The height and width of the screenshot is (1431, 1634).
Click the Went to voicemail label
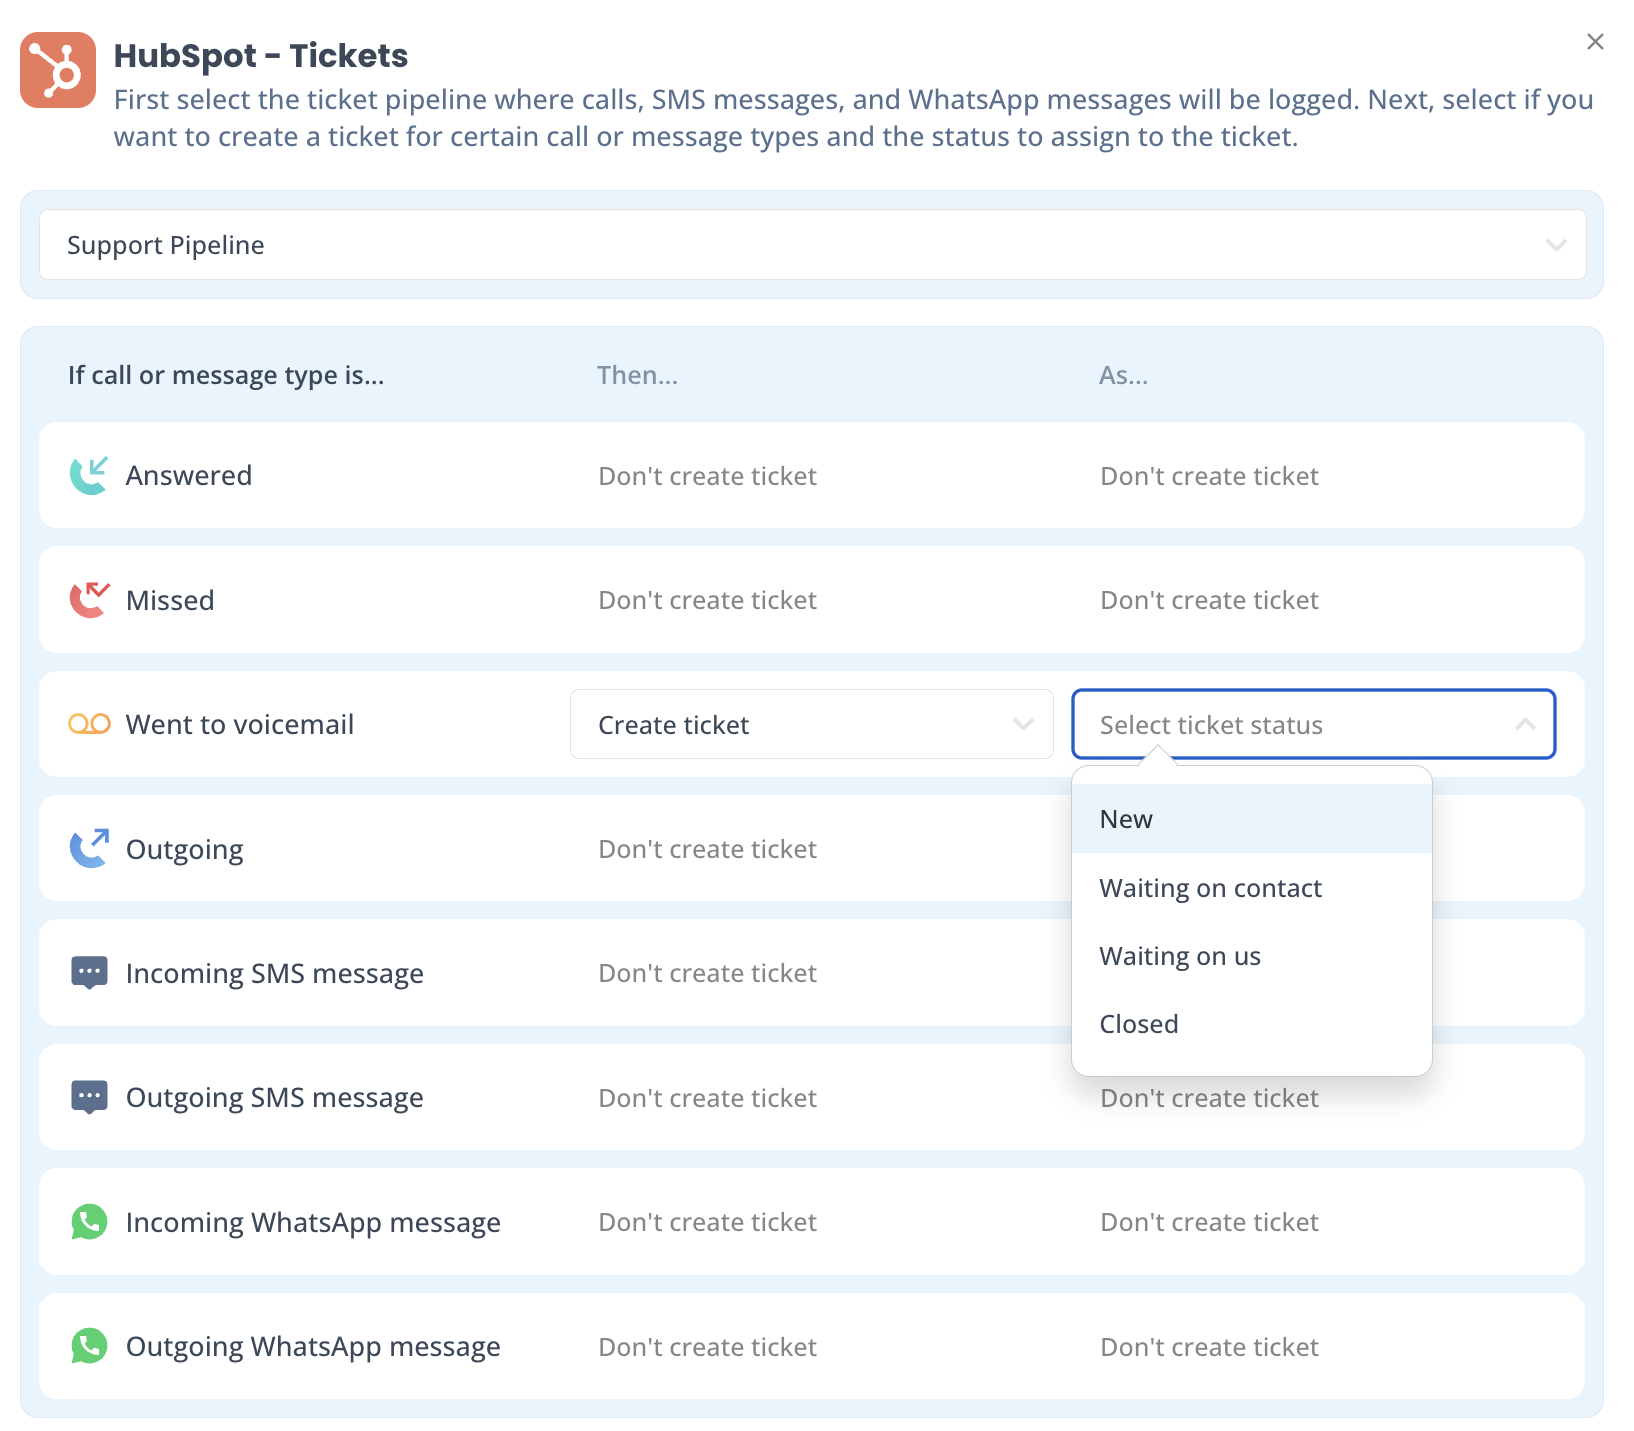coord(240,724)
